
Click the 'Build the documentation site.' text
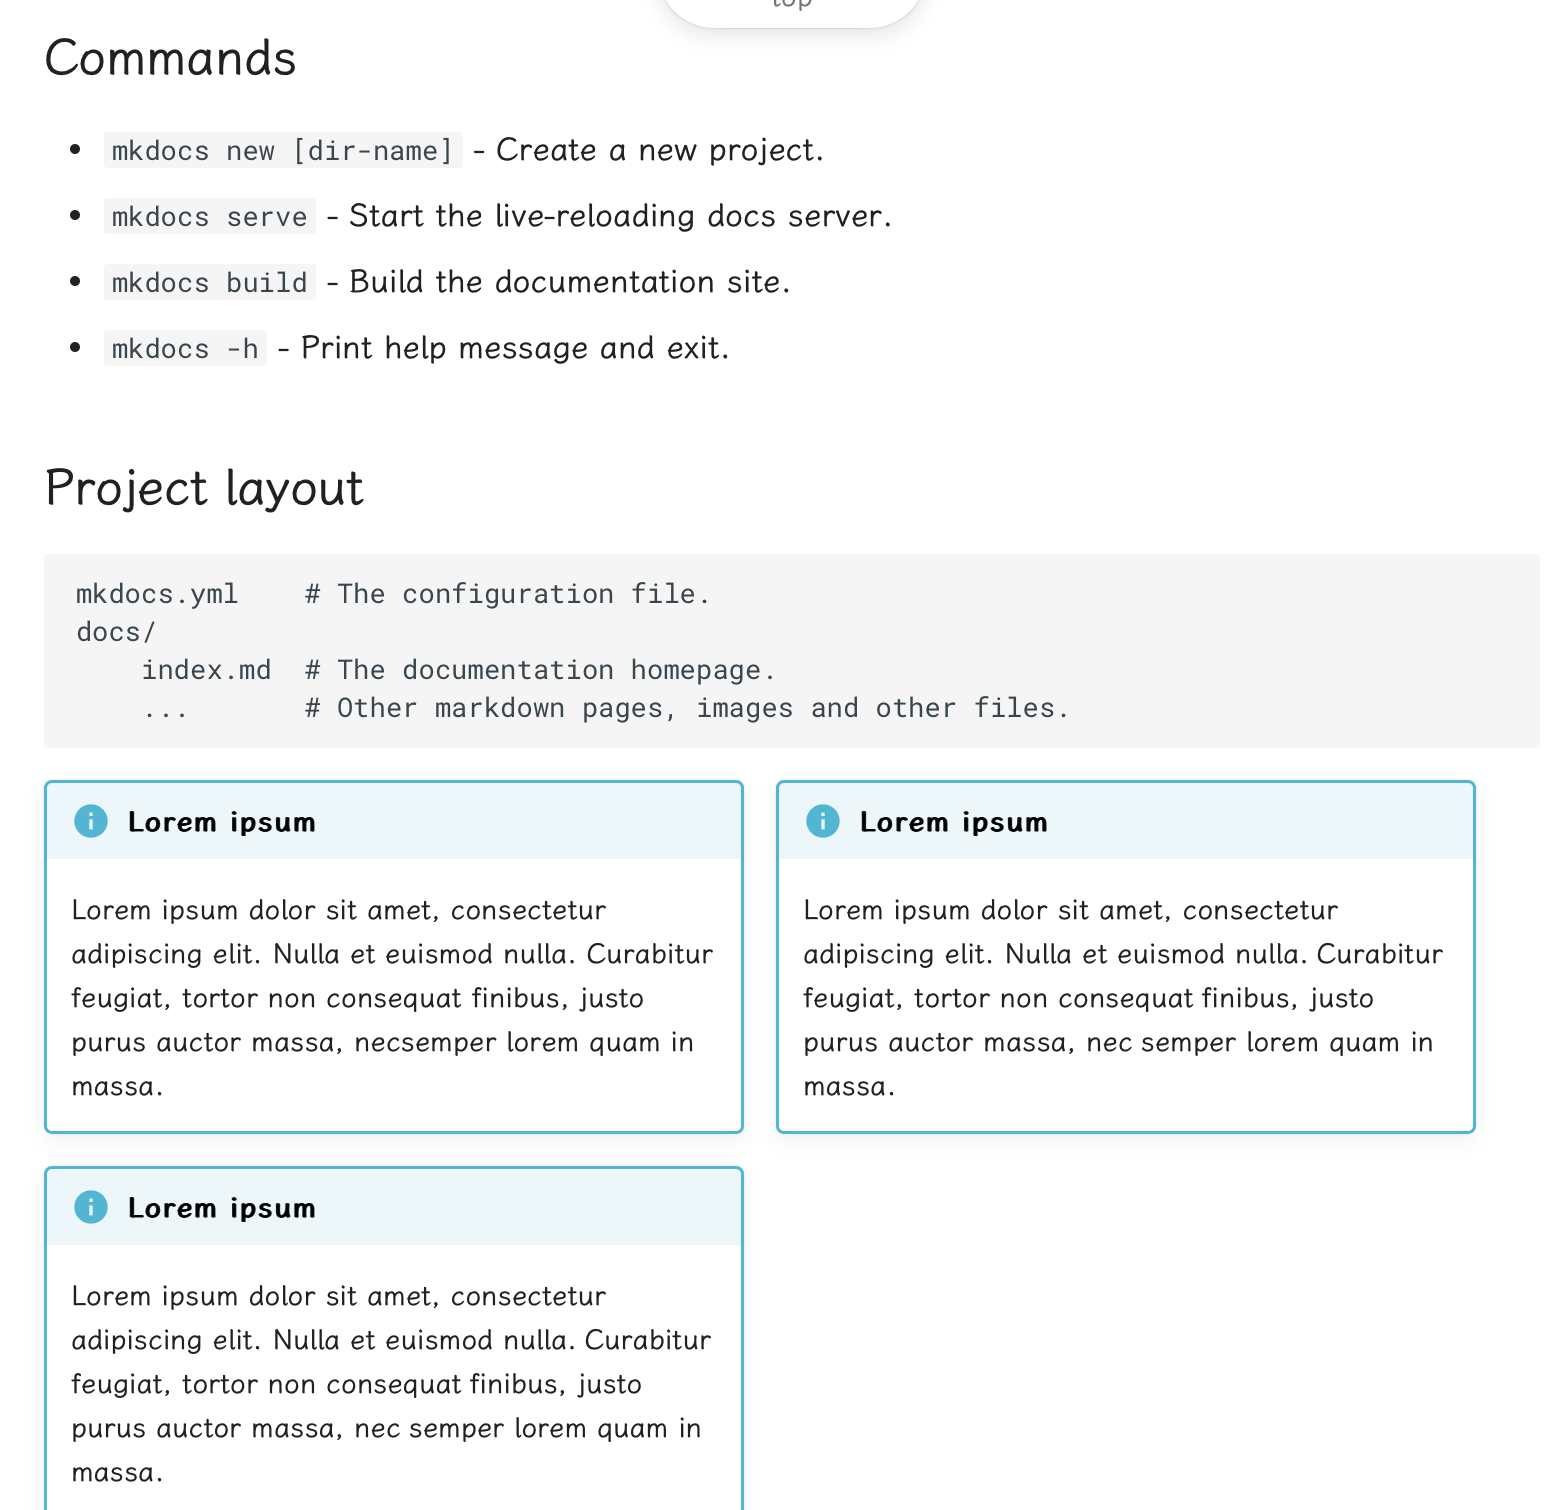pos(569,282)
